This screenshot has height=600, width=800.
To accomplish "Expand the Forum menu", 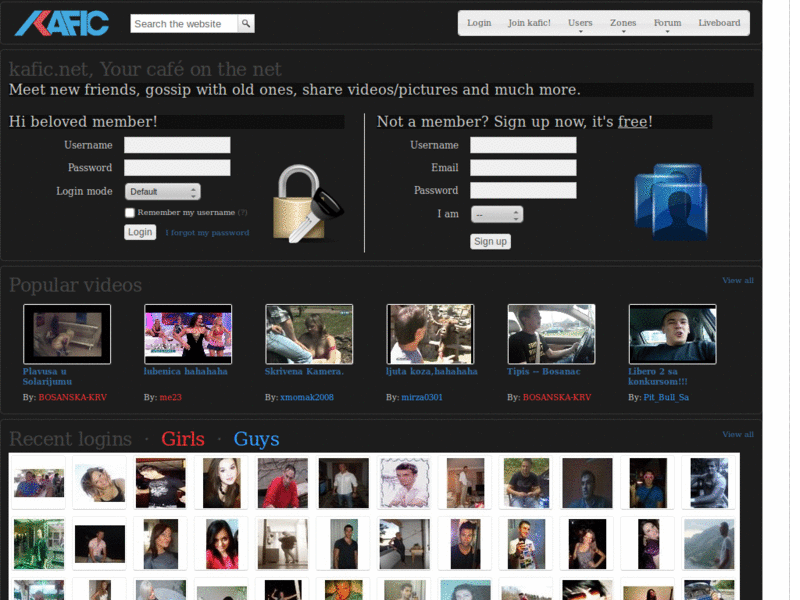I will [x=667, y=23].
